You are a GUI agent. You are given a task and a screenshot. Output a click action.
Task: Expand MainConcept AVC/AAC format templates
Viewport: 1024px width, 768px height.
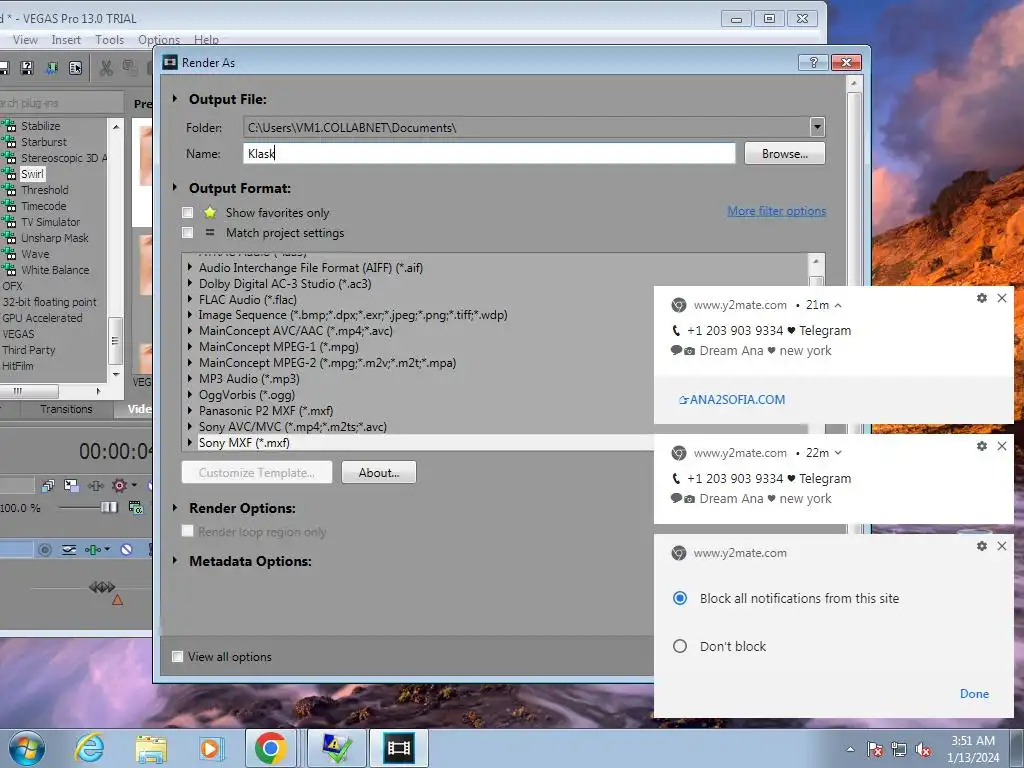[x=190, y=330]
